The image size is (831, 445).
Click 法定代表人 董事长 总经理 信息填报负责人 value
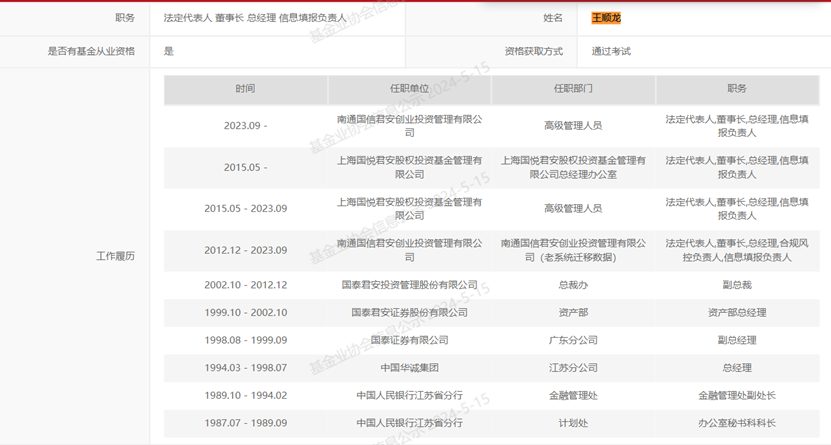point(255,18)
